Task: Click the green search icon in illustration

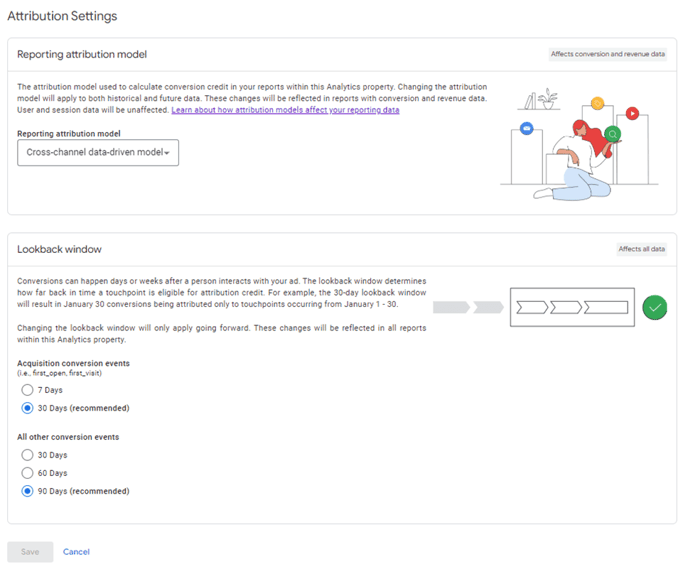Action: 613,134
